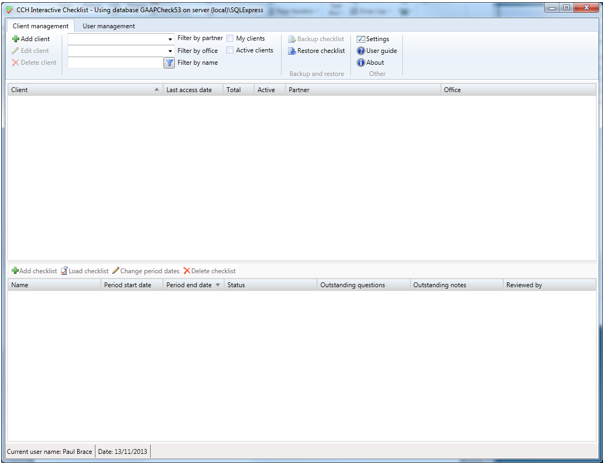This screenshot has width=606, height=464.
Task: Click the Add client label
Action: (x=35, y=39)
